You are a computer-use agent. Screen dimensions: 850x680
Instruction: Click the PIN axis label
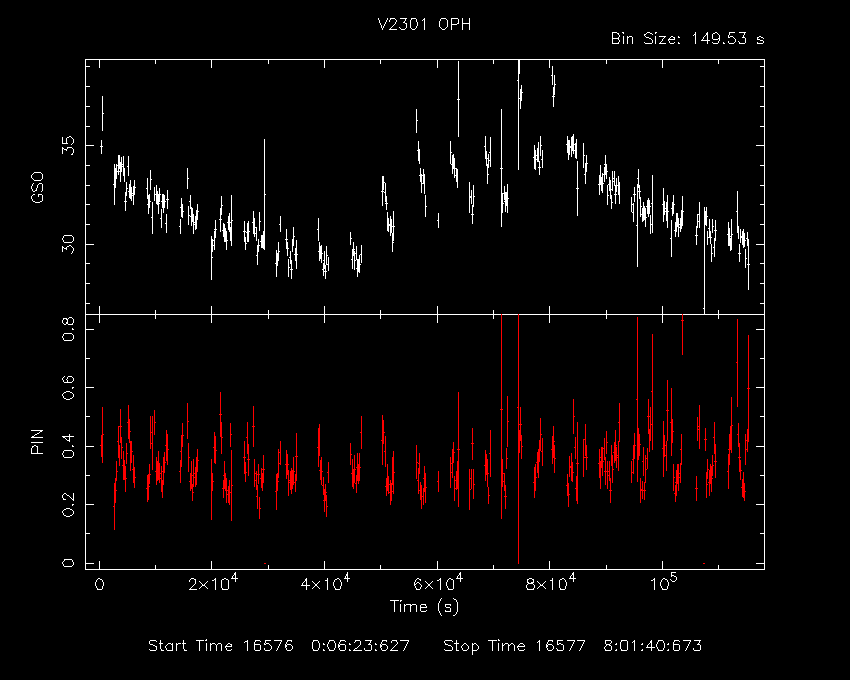point(37,441)
